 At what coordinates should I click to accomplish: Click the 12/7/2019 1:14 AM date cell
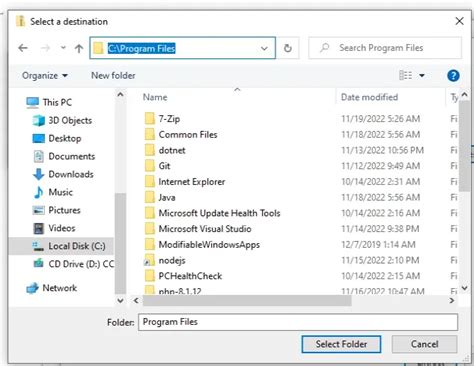tap(378, 245)
